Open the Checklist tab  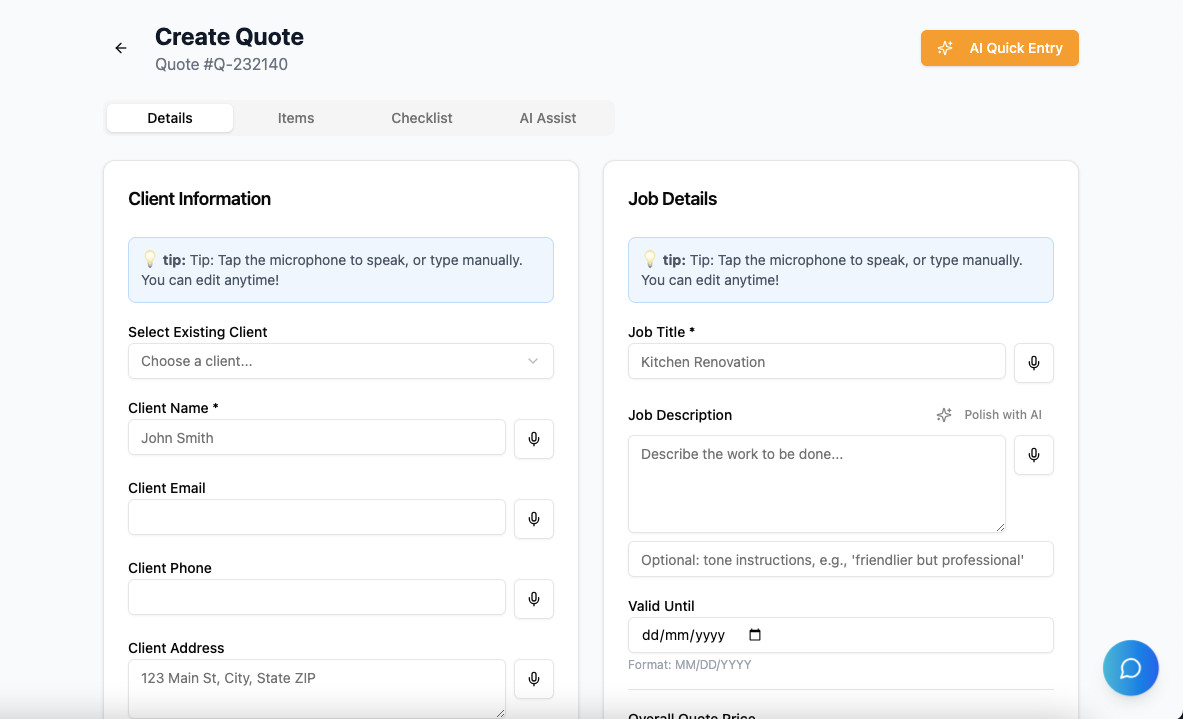point(422,118)
